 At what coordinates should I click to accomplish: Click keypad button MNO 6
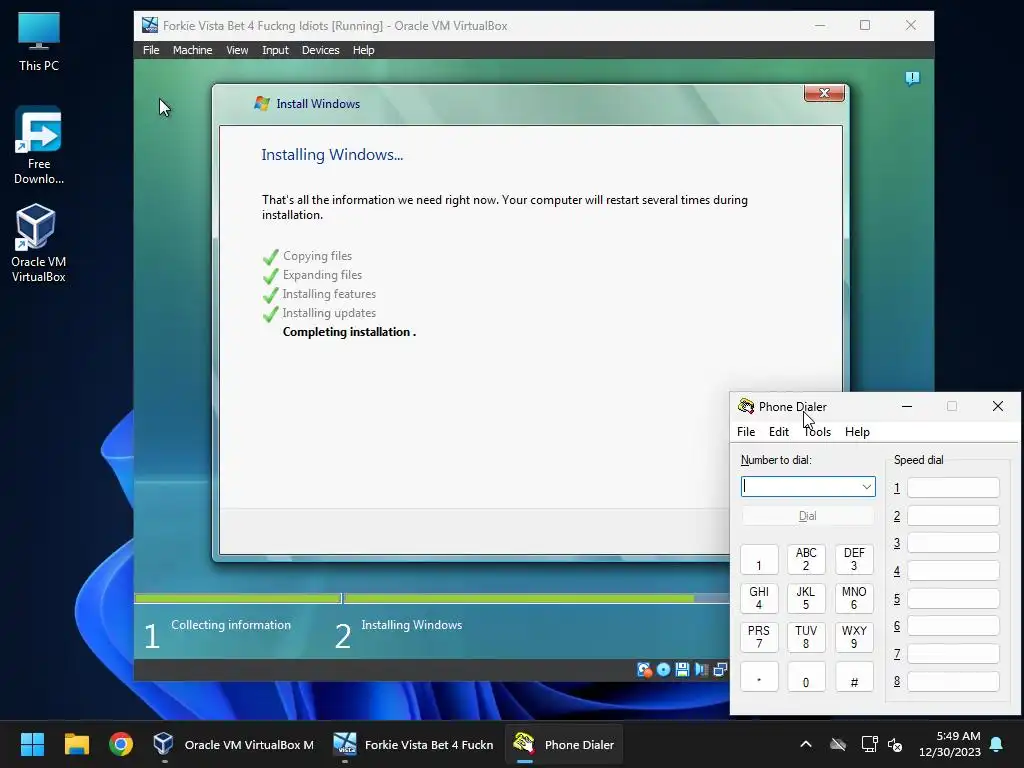pos(854,598)
